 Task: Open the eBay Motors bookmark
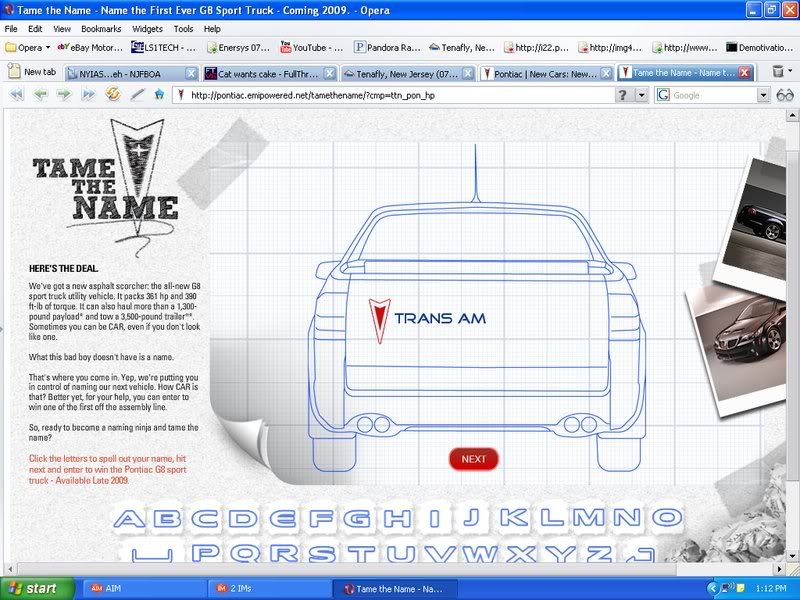pyautogui.click(x=90, y=47)
